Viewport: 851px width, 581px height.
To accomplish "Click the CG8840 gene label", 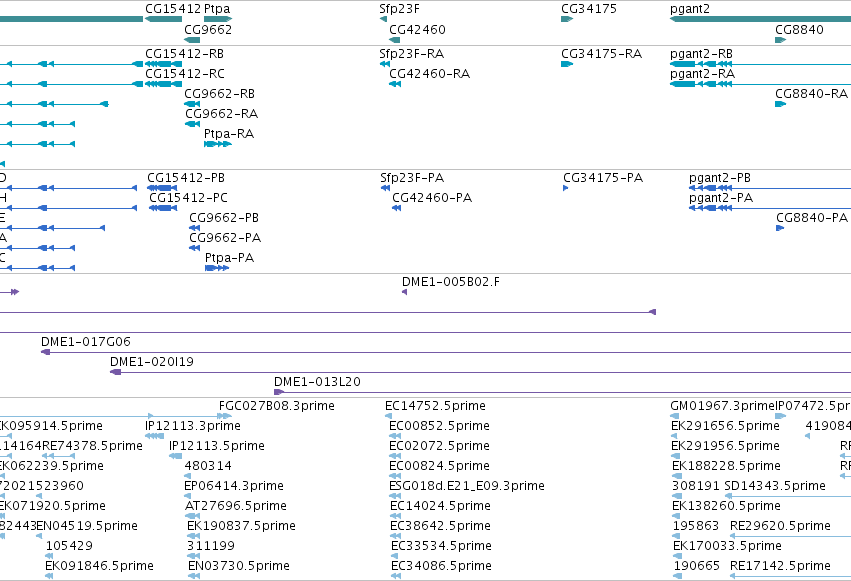I will 799,30.
